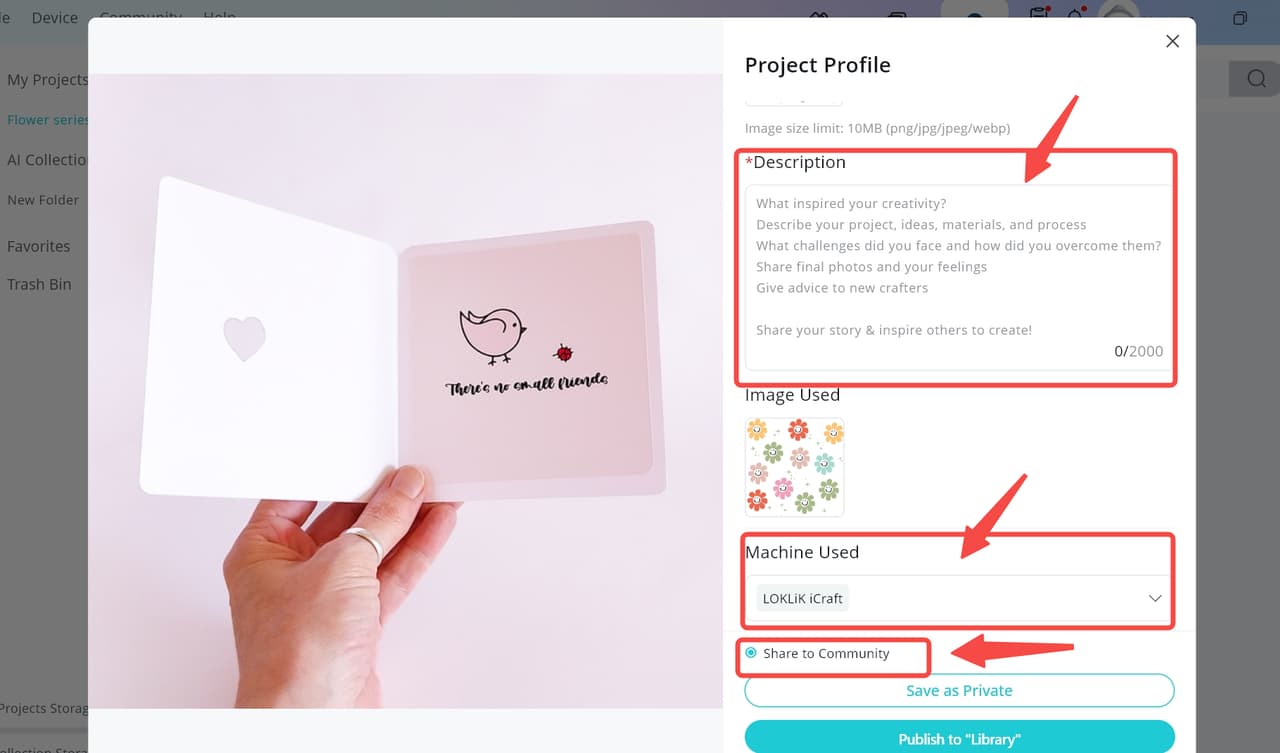Click the search magnifier icon

tap(1257, 79)
